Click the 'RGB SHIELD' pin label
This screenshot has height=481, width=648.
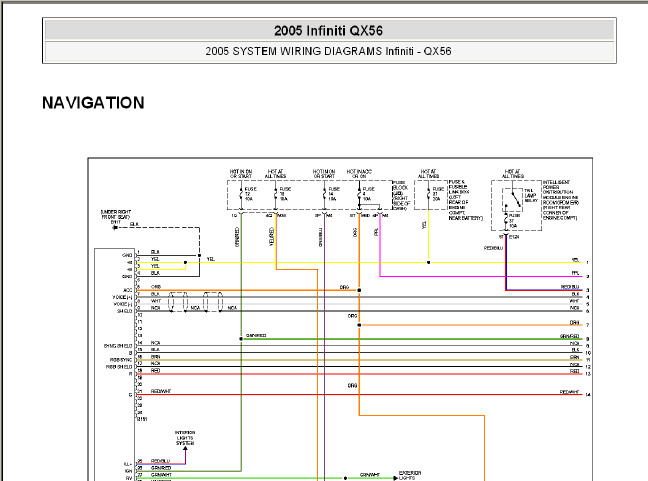119,367
